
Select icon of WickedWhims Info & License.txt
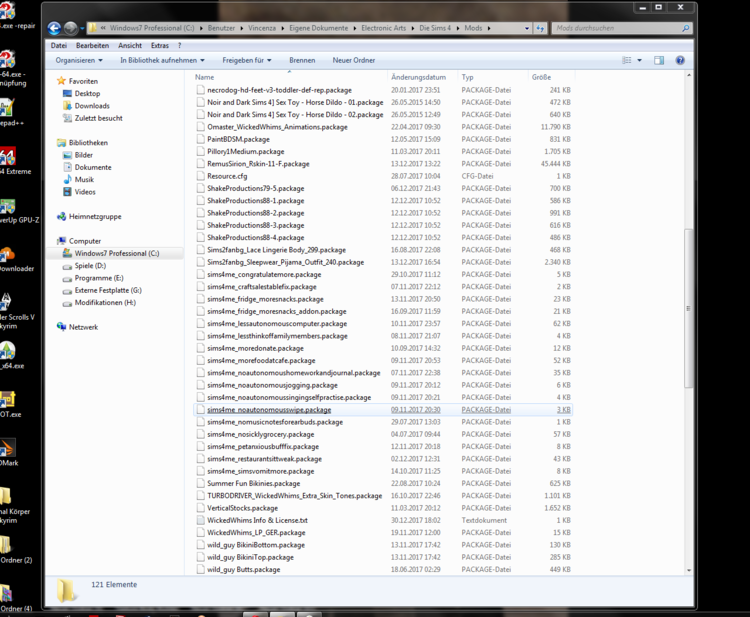(200, 520)
